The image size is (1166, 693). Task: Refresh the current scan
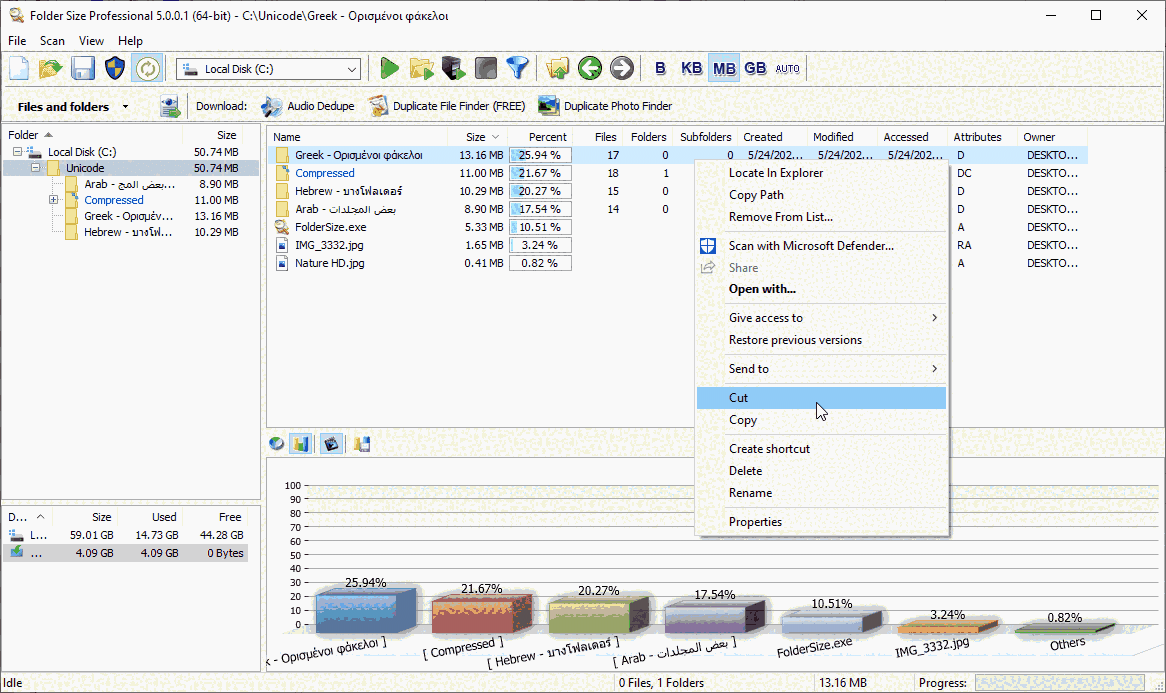148,68
